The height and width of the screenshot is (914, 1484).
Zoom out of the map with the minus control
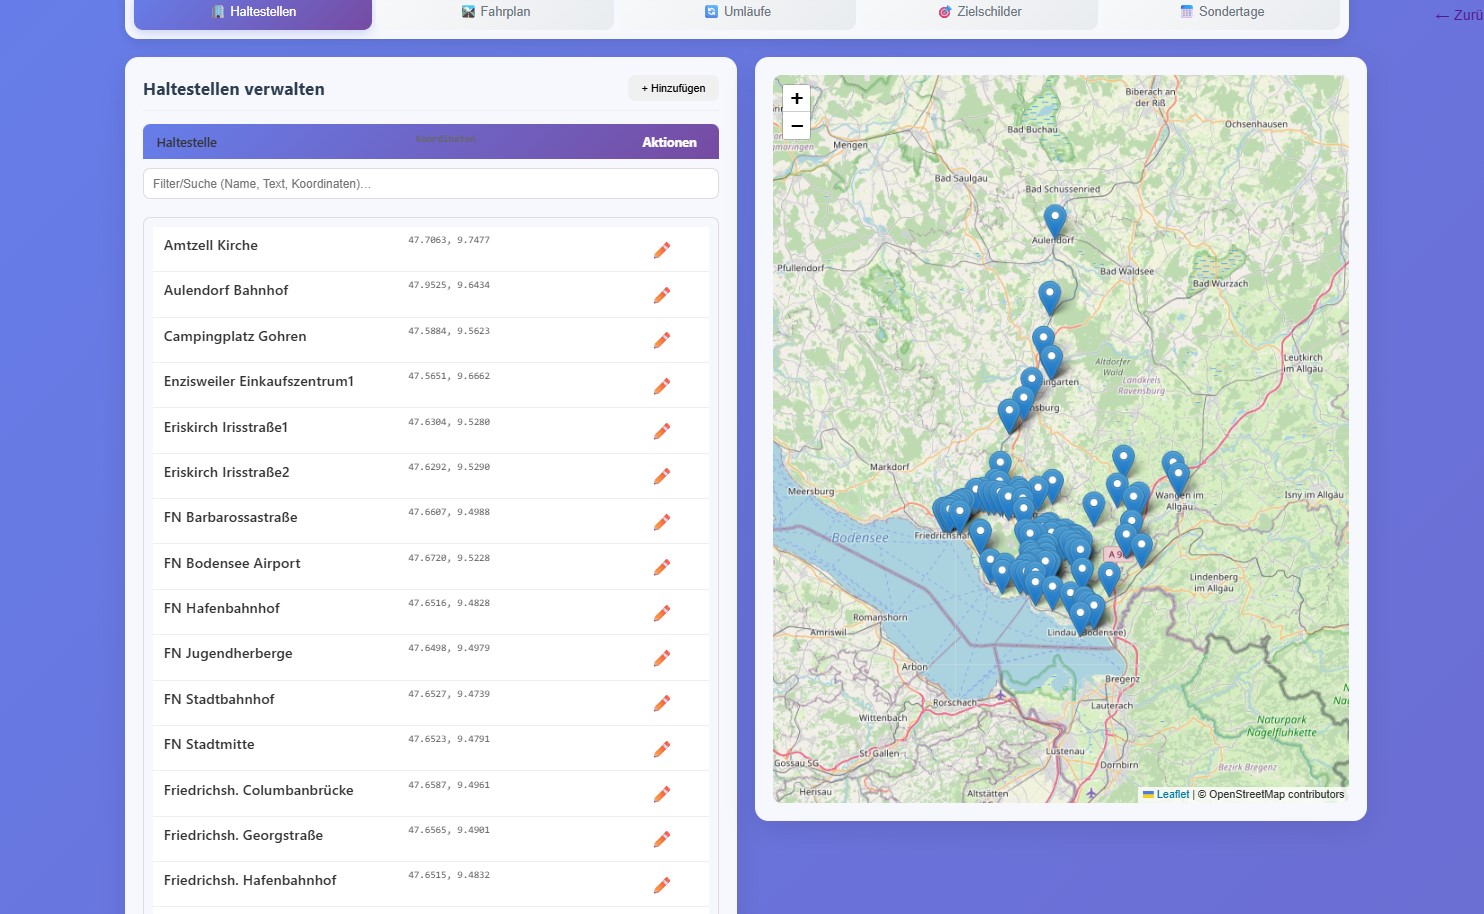tap(796, 126)
